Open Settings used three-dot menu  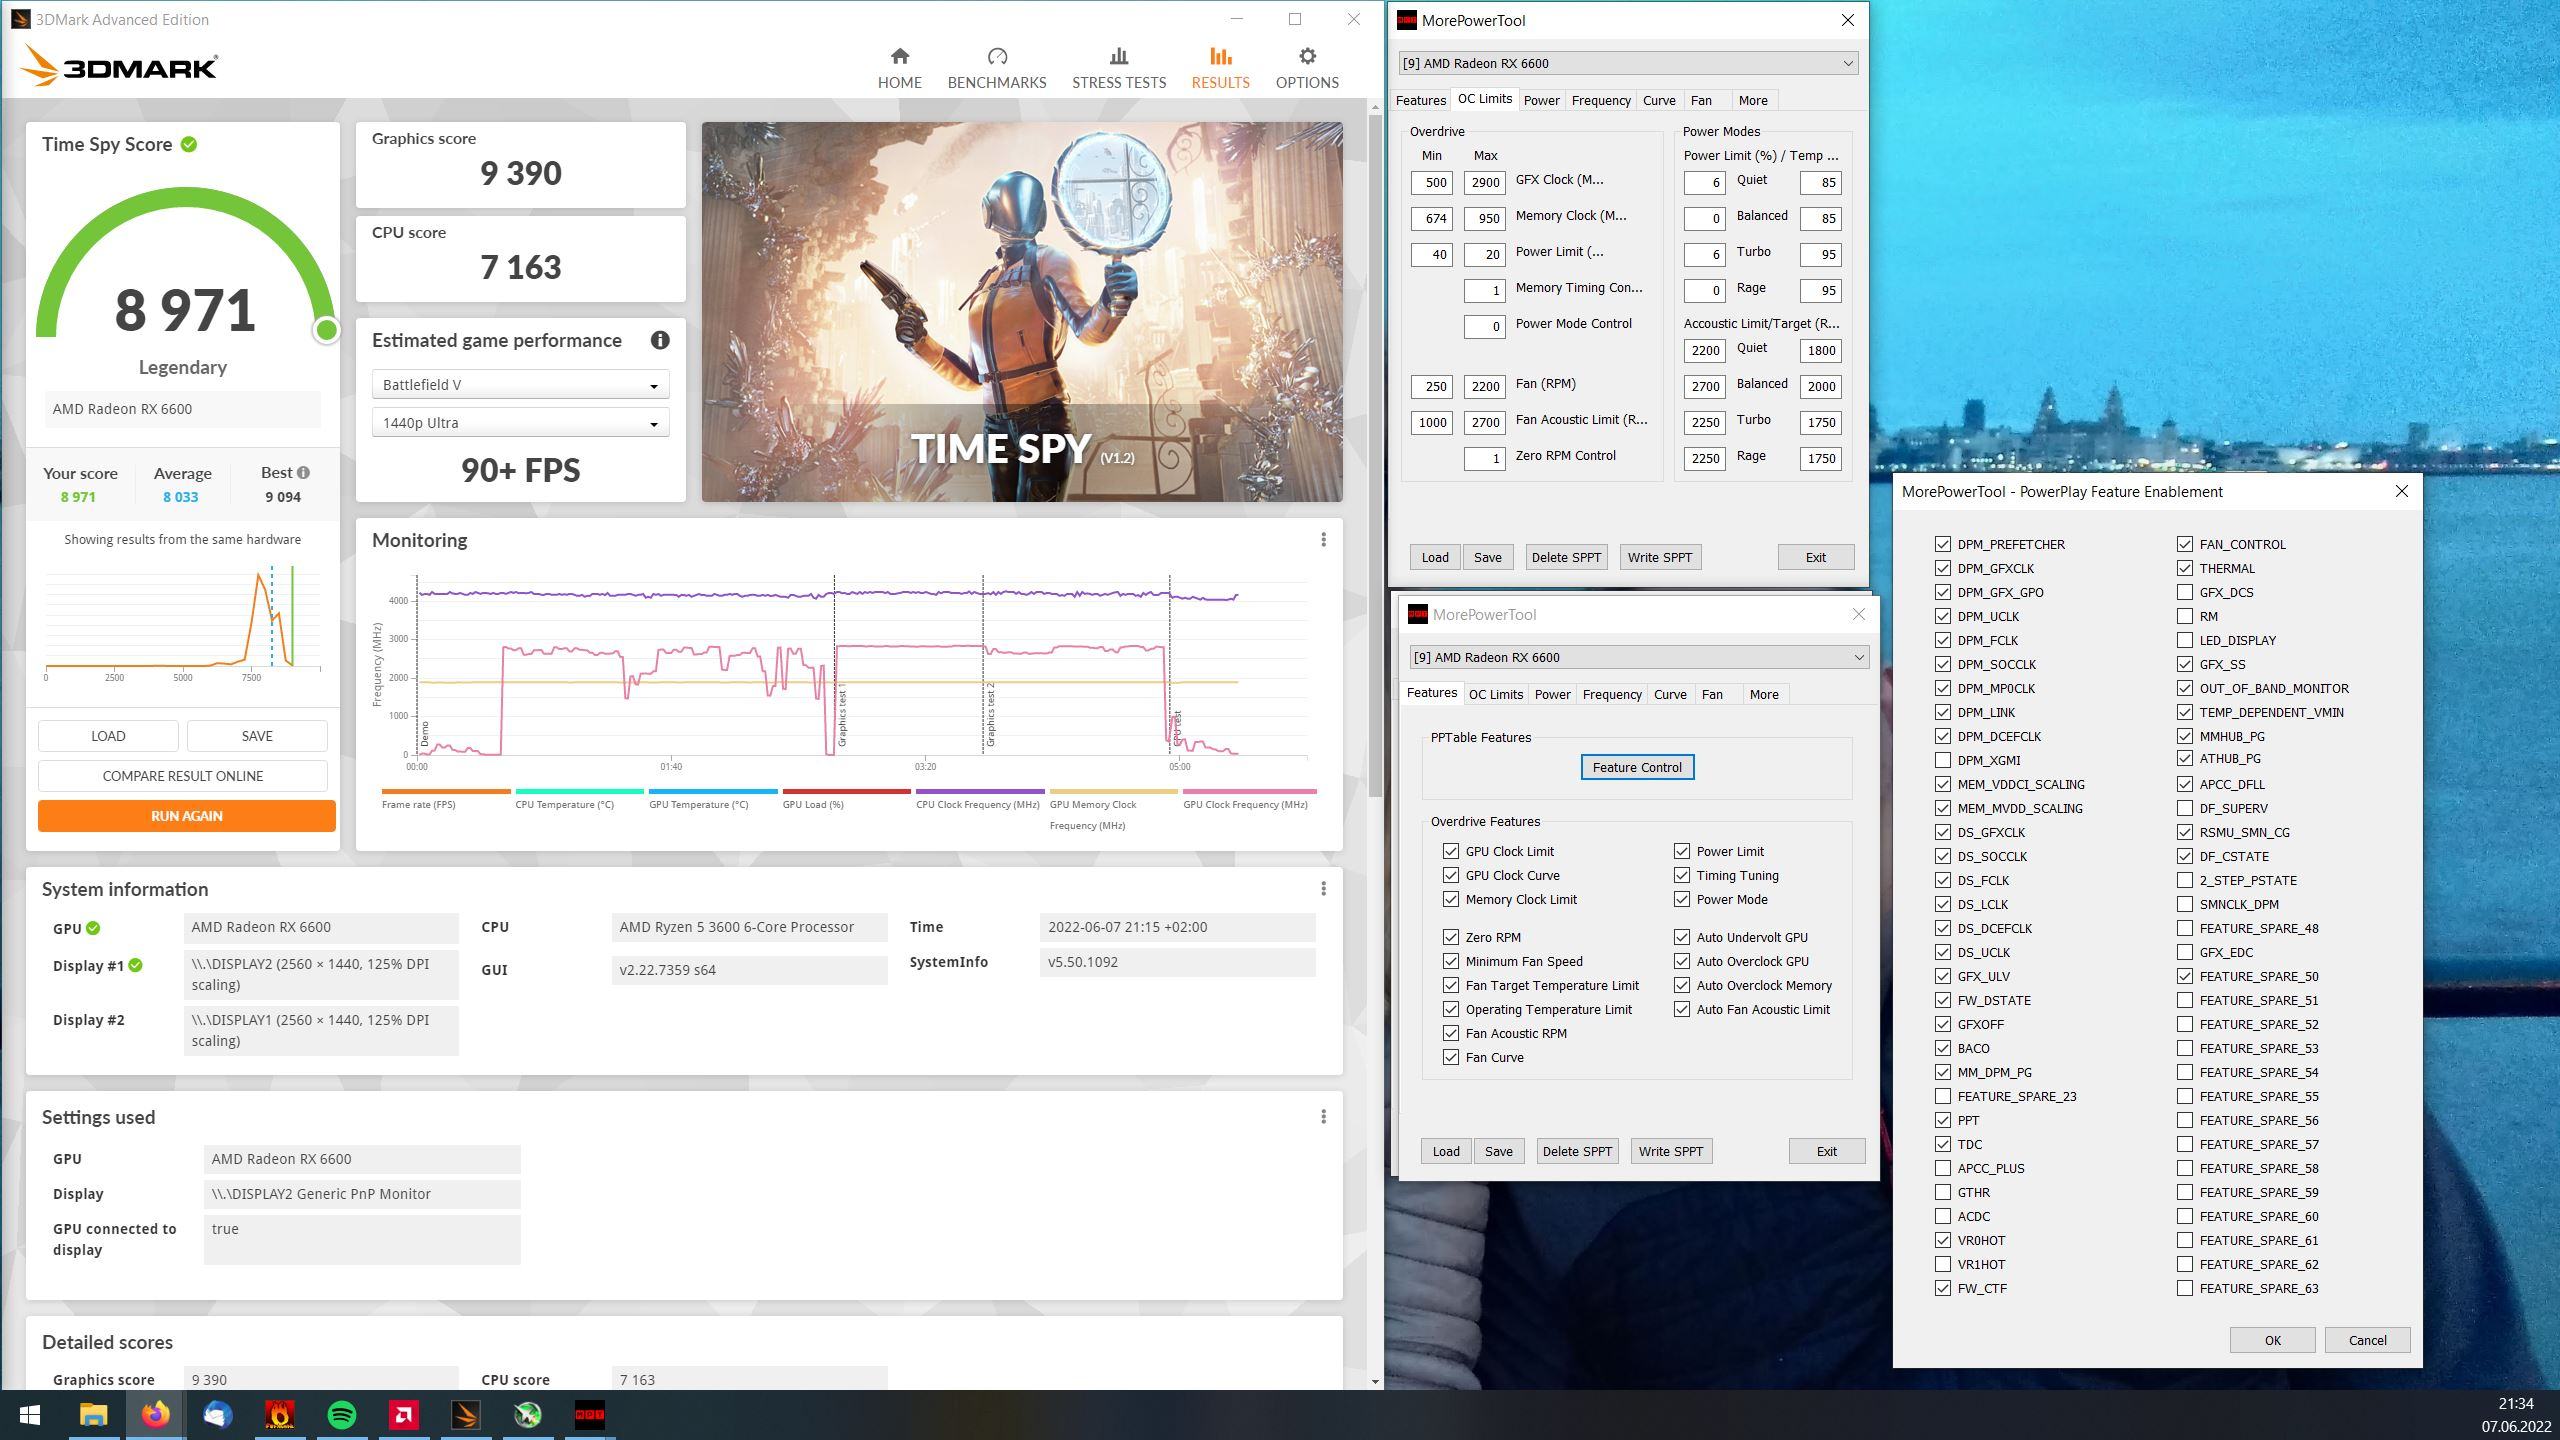point(1323,1116)
